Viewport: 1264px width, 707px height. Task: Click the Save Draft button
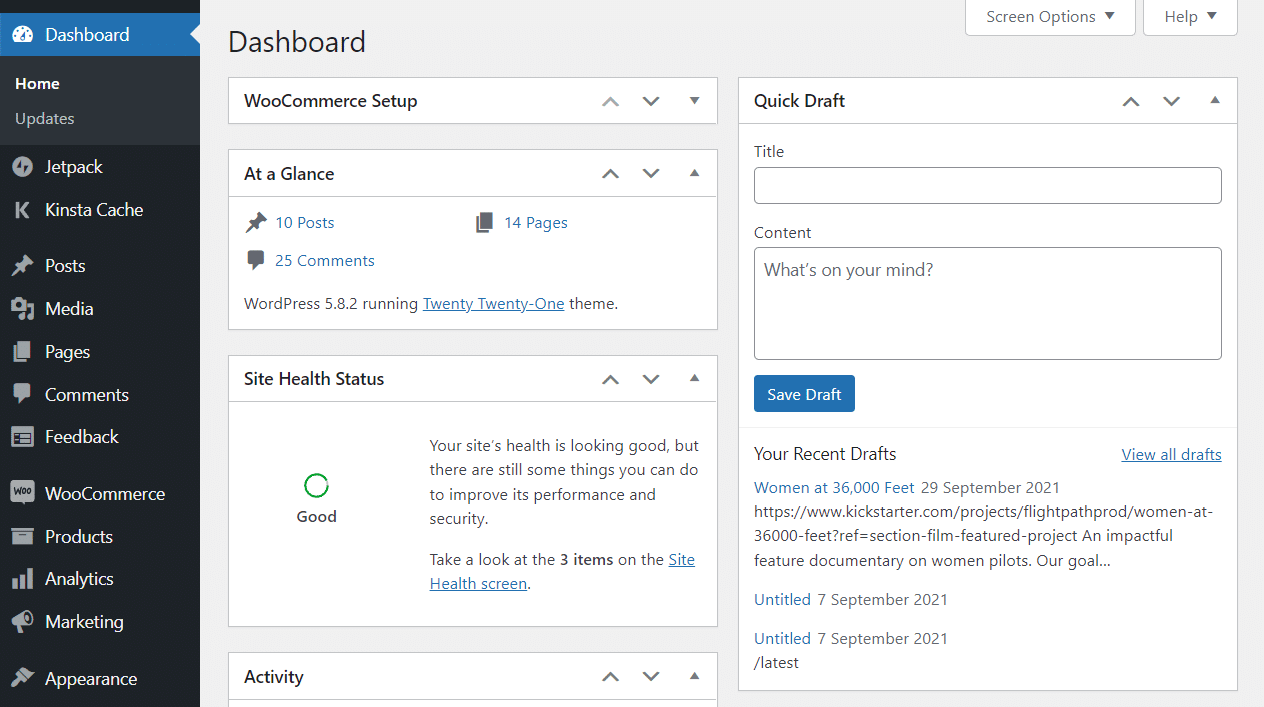(x=804, y=393)
